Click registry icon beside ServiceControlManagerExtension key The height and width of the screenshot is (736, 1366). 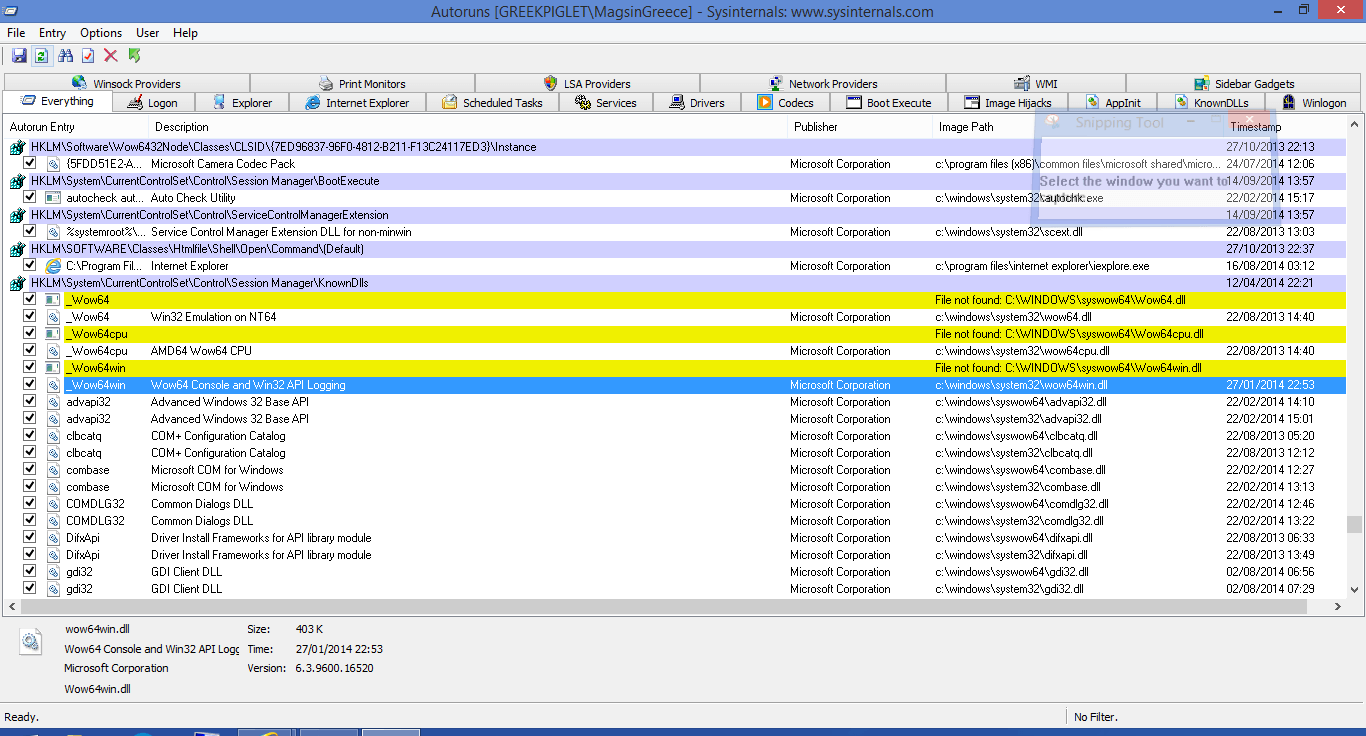coord(17,215)
